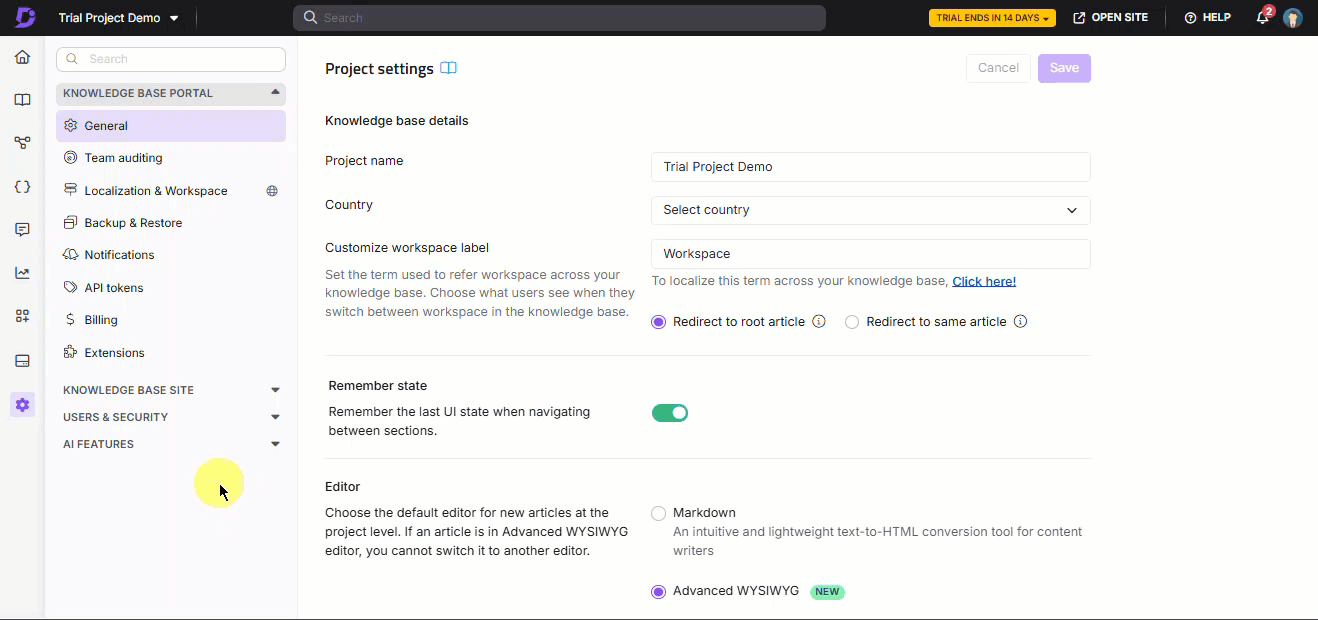Viewport: 1318px width, 620px height.
Task: Open the Drive icon in left rail
Action: (22, 361)
